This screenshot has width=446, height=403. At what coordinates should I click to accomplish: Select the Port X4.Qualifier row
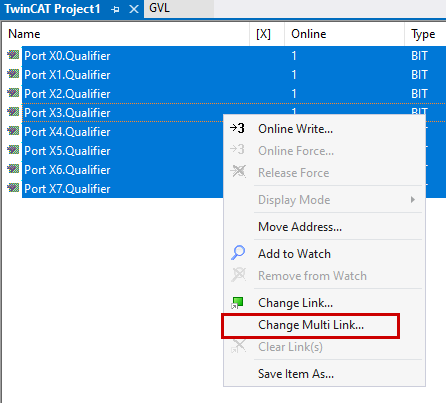[123, 132]
